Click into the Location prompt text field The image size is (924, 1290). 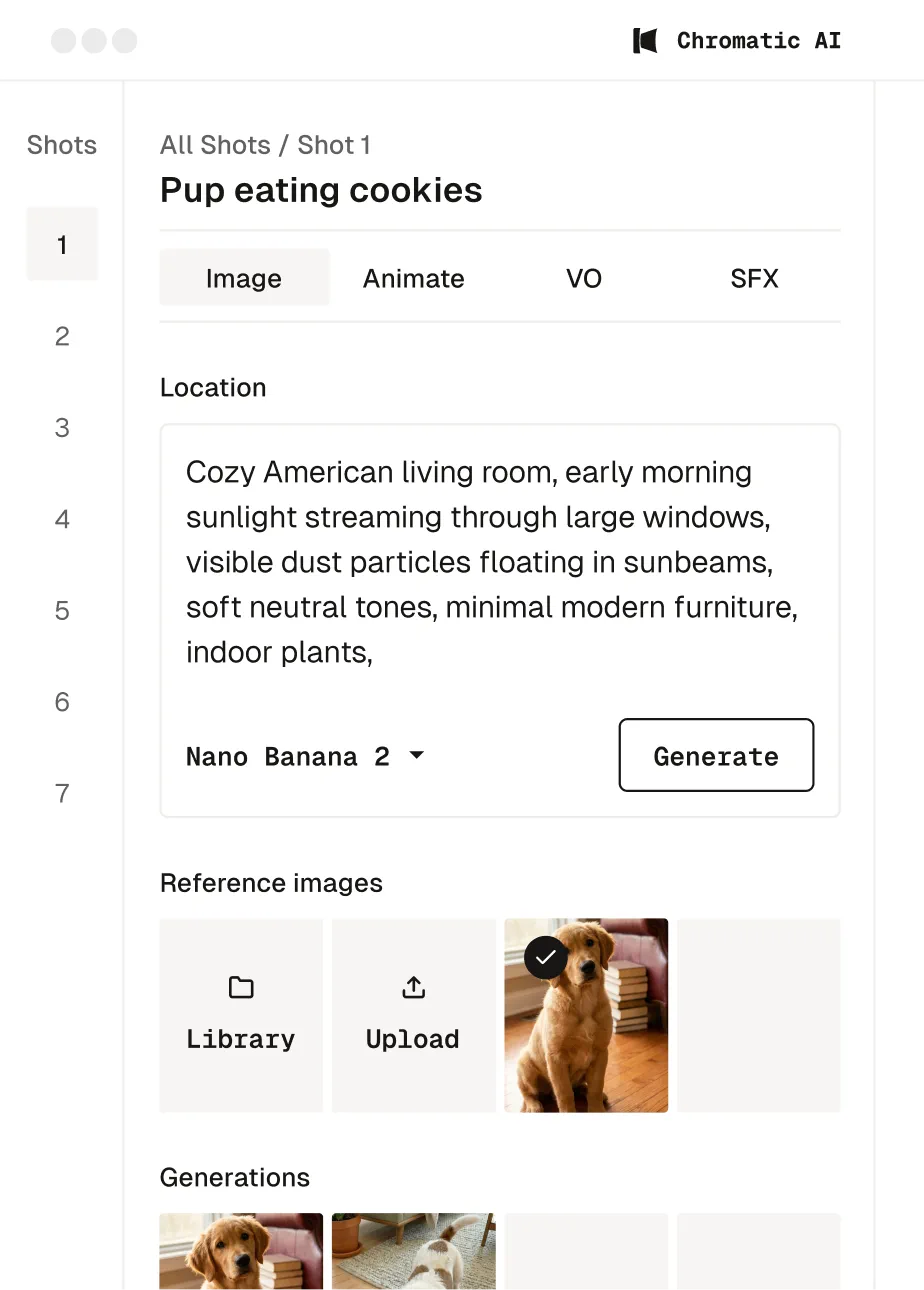tap(498, 562)
